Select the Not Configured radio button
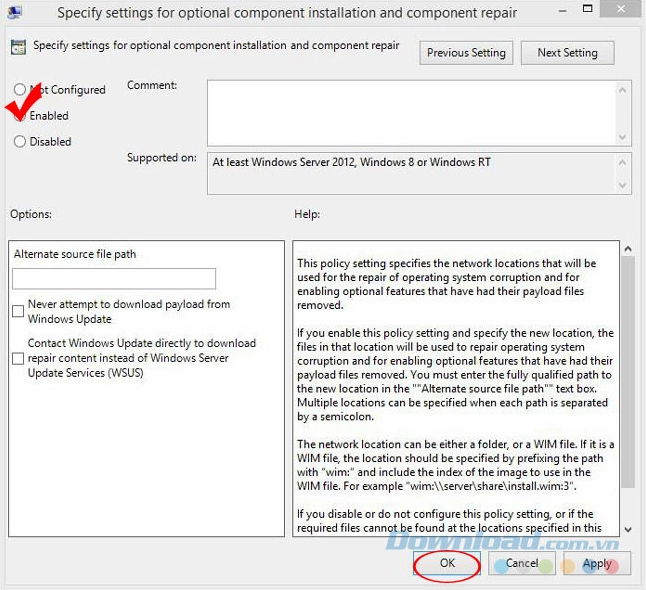The image size is (646, 590). coord(20,89)
